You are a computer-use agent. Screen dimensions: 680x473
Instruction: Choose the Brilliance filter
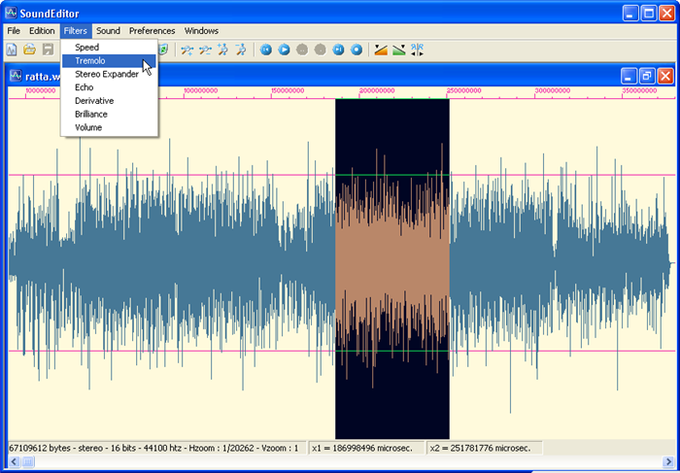point(109,114)
